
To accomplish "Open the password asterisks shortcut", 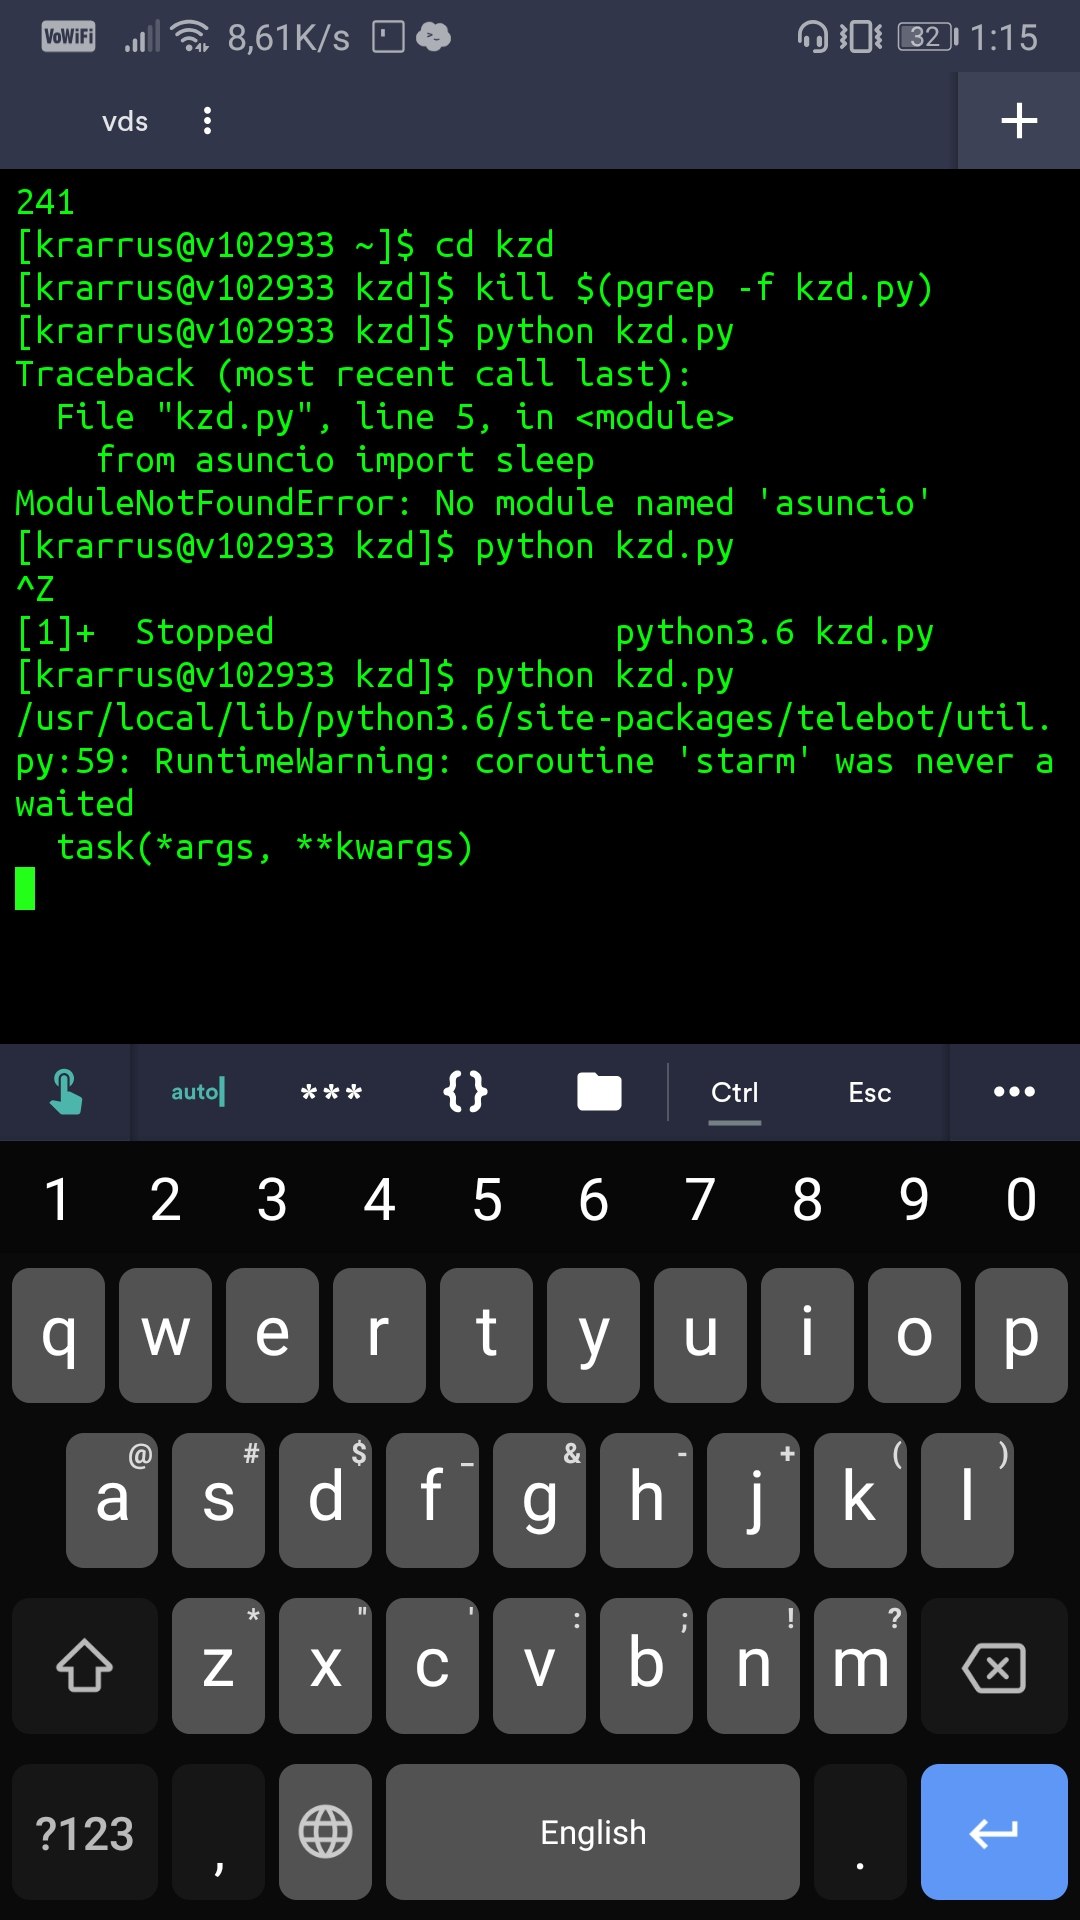I will pos(331,1092).
